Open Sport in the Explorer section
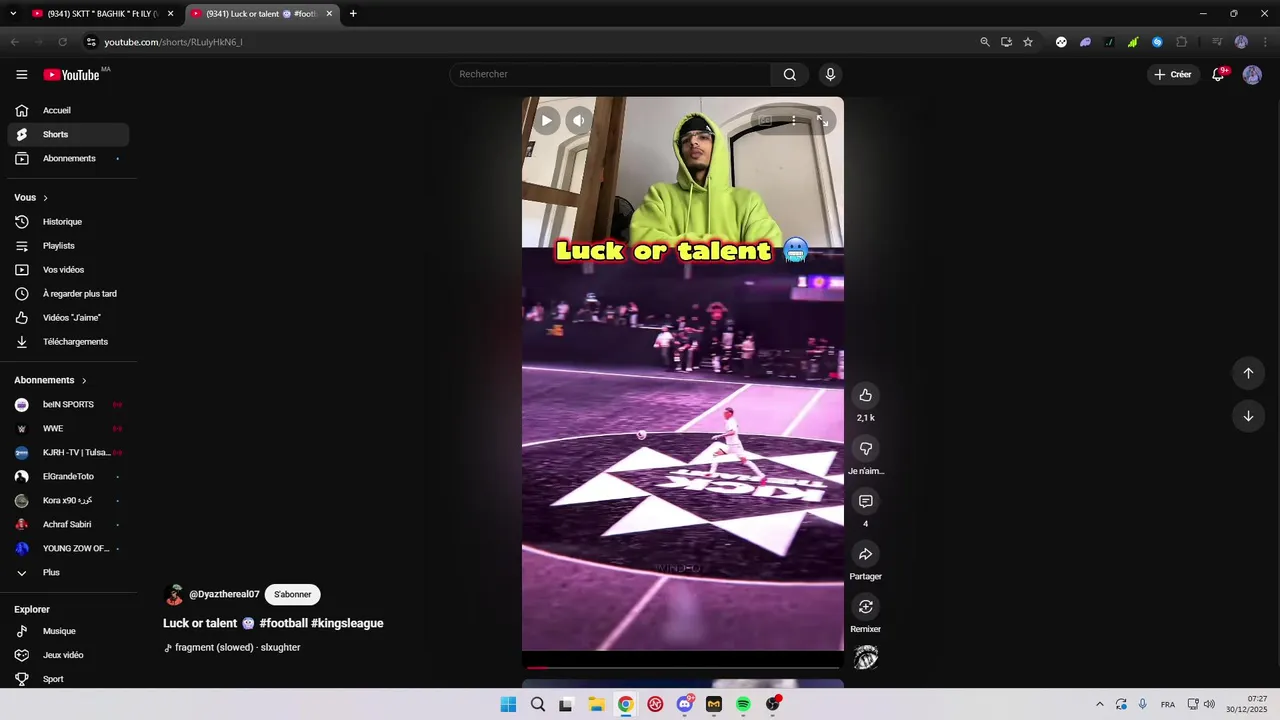Image resolution: width=1280 pixels, height=720 pixels. 68,679
